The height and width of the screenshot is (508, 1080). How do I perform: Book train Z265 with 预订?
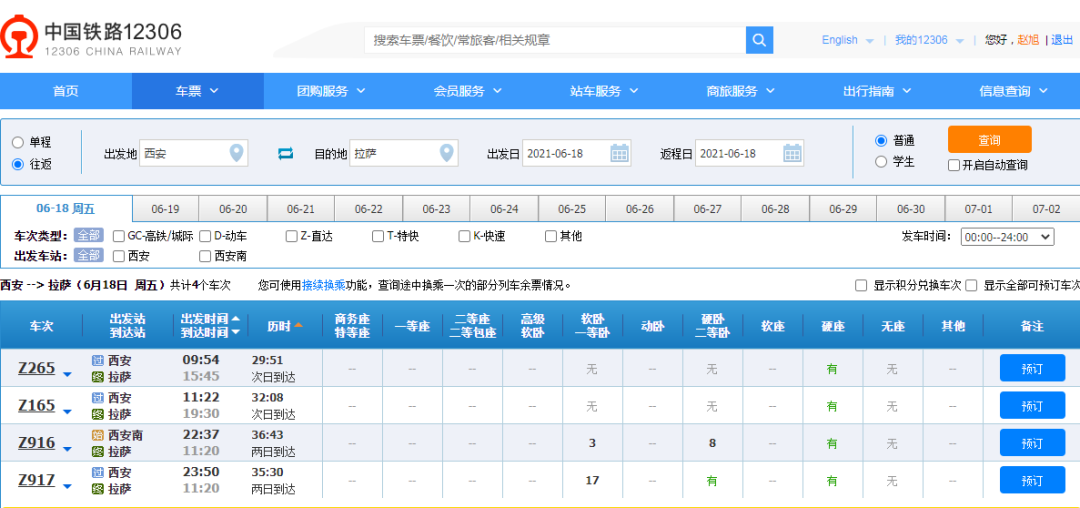(1032, 368)
